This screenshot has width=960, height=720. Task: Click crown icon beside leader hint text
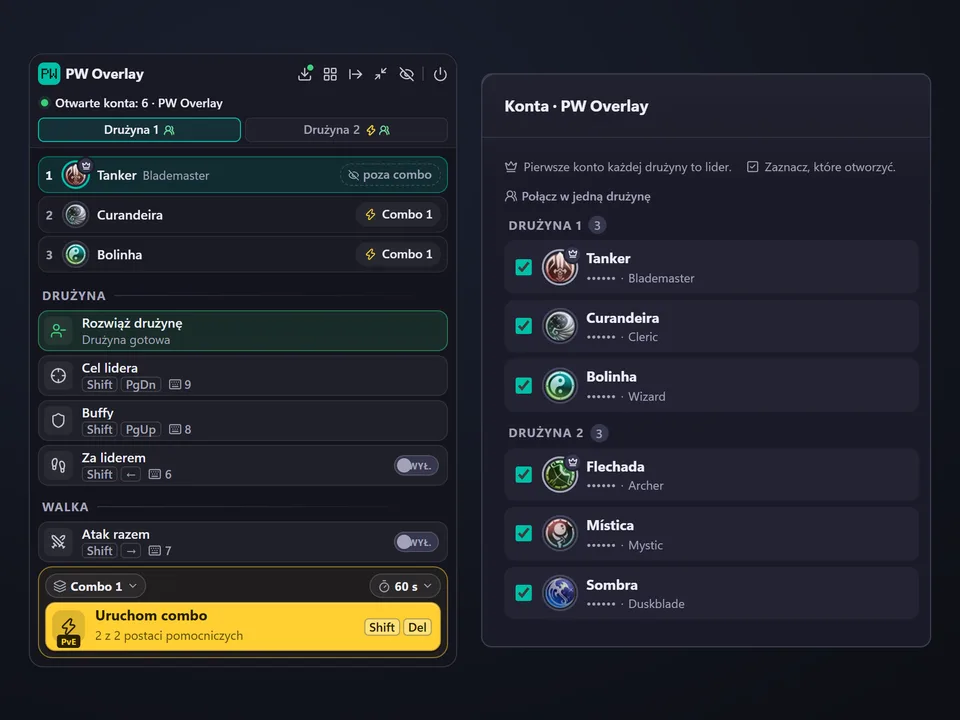pos(511,167)
